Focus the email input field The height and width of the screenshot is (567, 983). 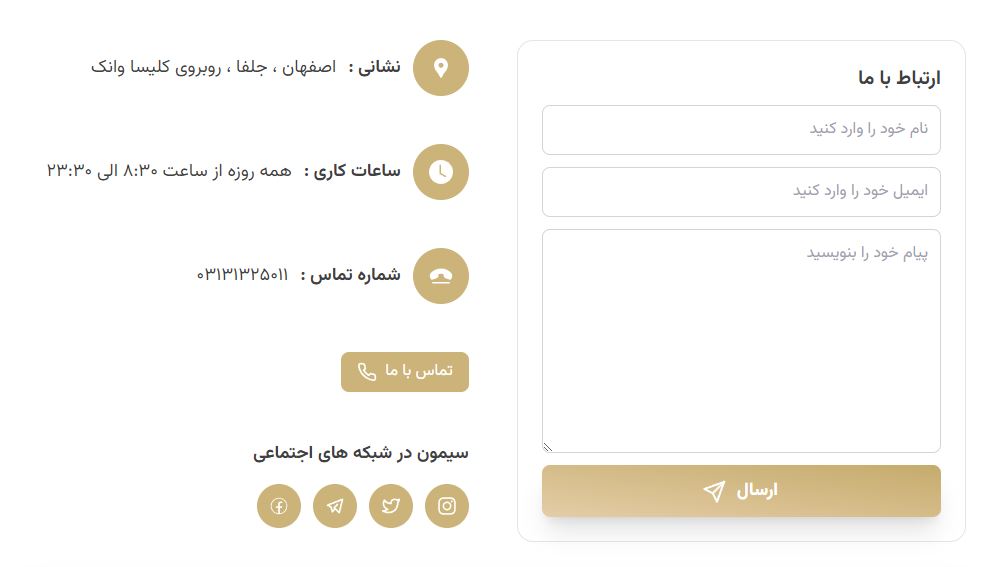(741, 192)
